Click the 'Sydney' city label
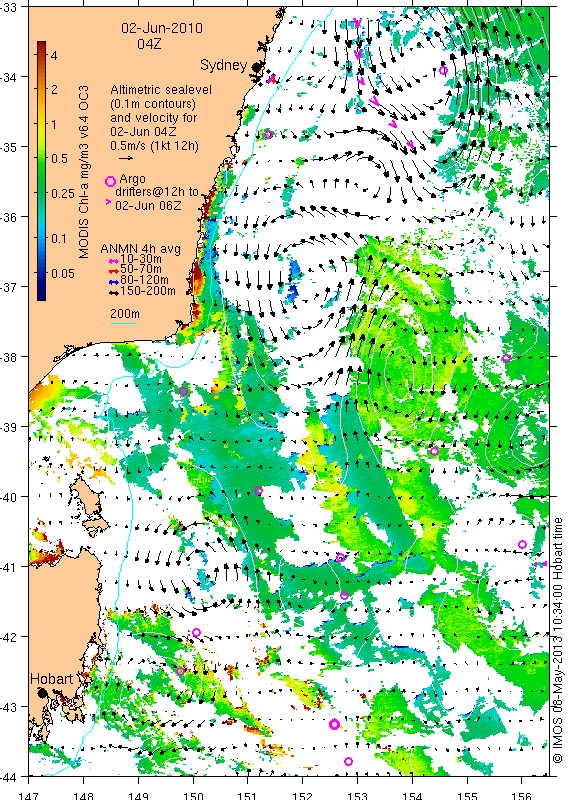The height and width of the screenshot is (800, 570). point(224,65)
